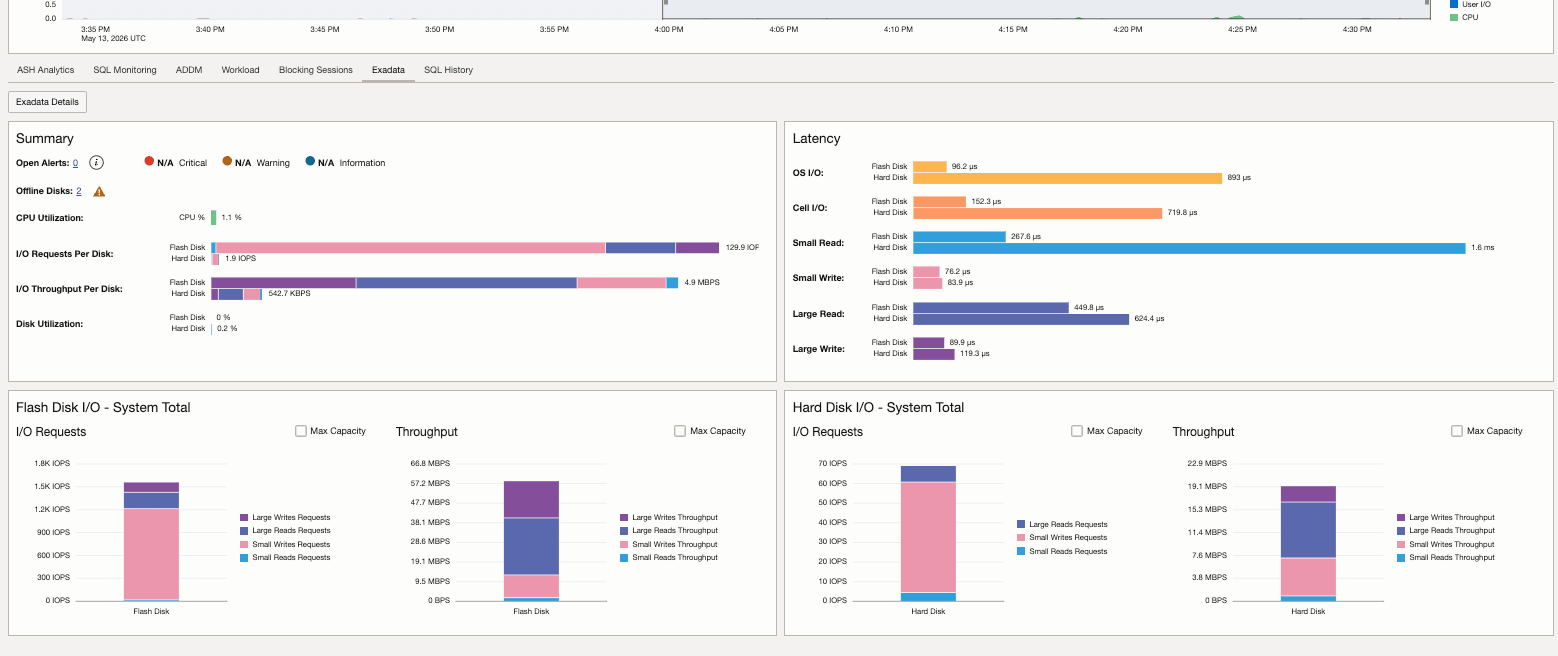Click Large Writes Throughput swatch in Hard Disk legend
1558x656 pixels.
coord(1401,518)
